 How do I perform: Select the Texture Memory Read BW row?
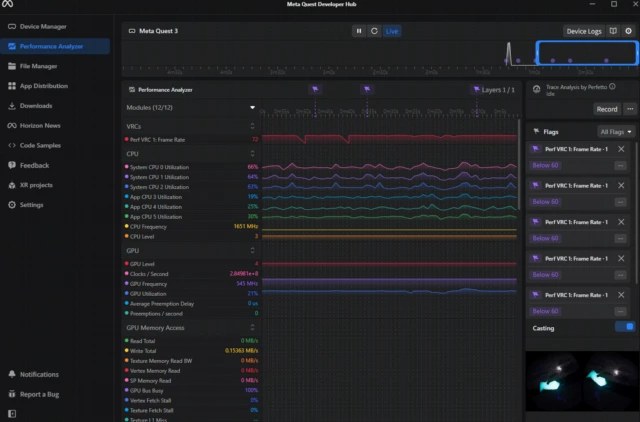point(191,361)
